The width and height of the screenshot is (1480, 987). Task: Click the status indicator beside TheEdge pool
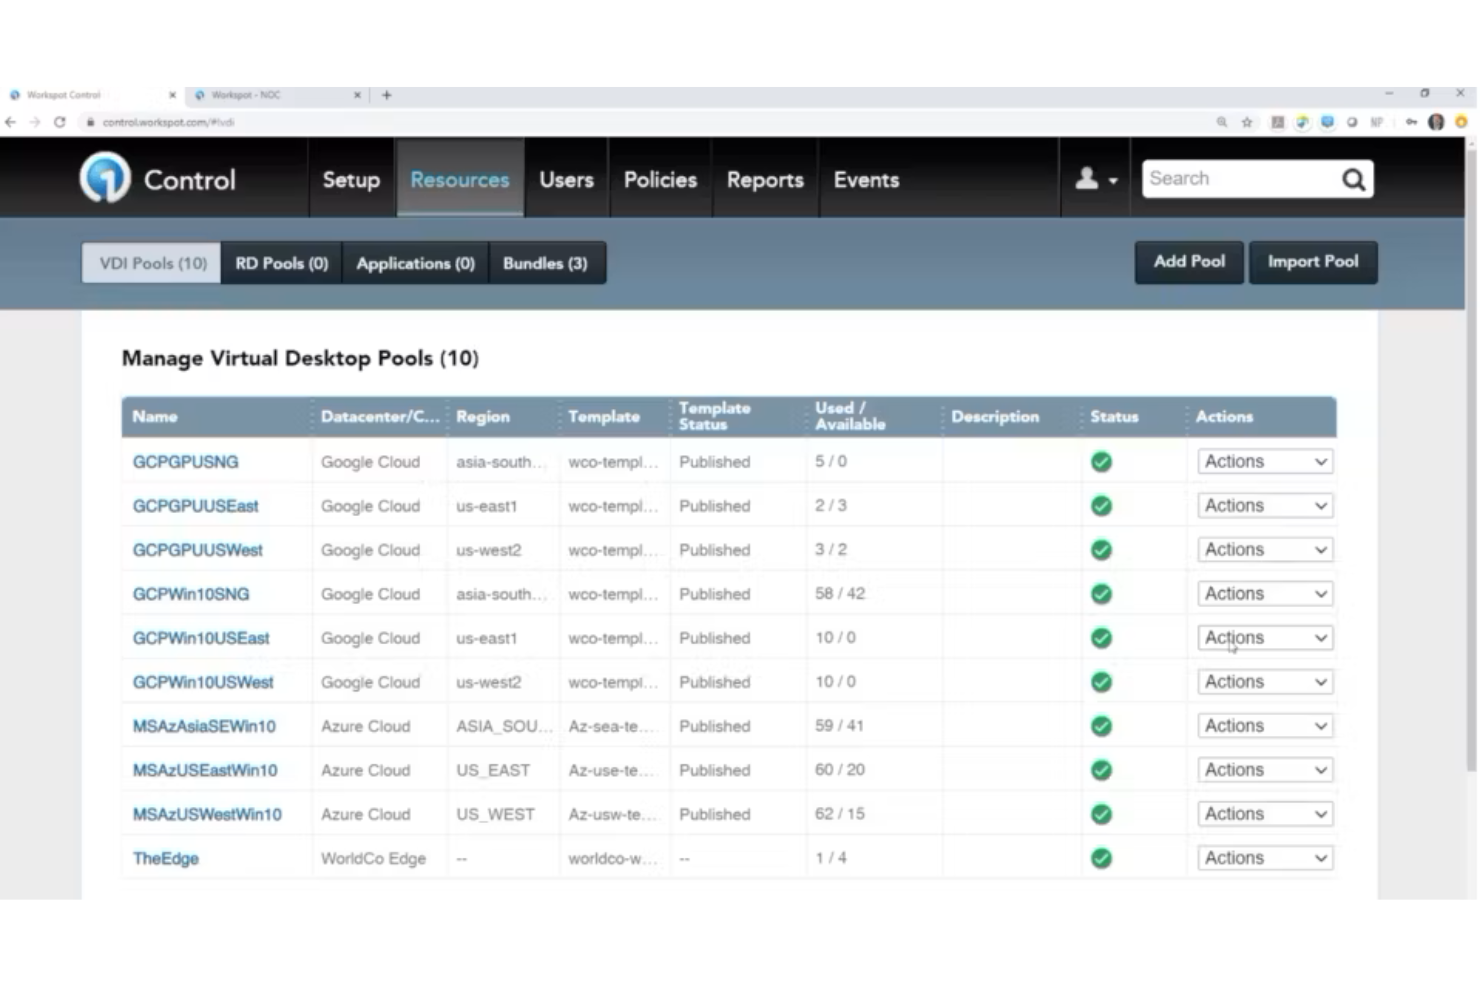[1101, 858]
